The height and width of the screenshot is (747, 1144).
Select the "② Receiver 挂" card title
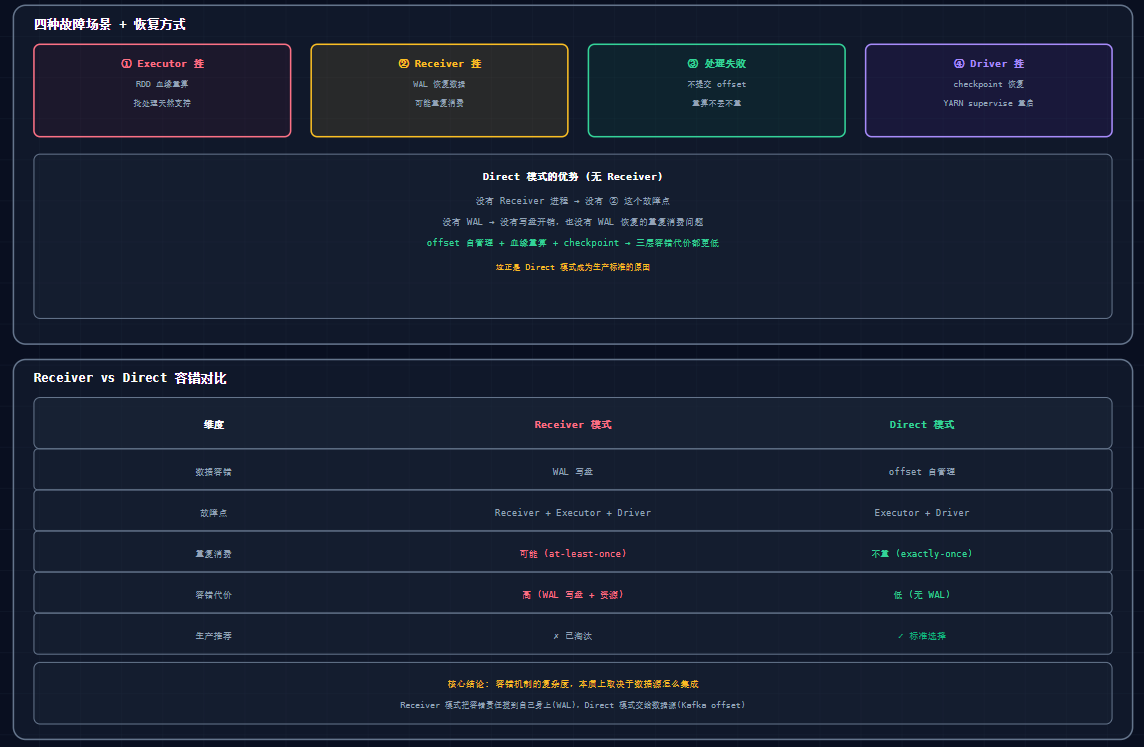(x=439, y=63)
